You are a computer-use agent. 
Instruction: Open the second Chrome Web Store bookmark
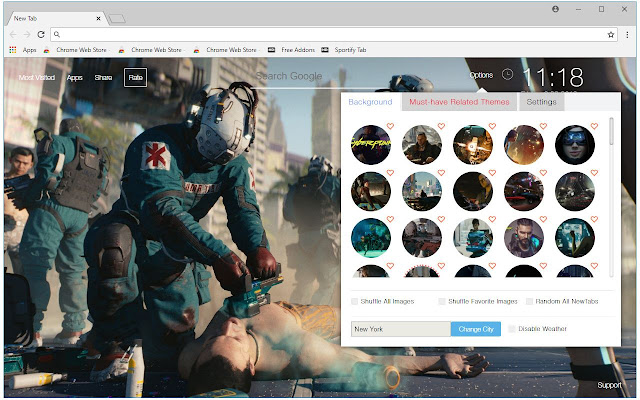[151, 50]
